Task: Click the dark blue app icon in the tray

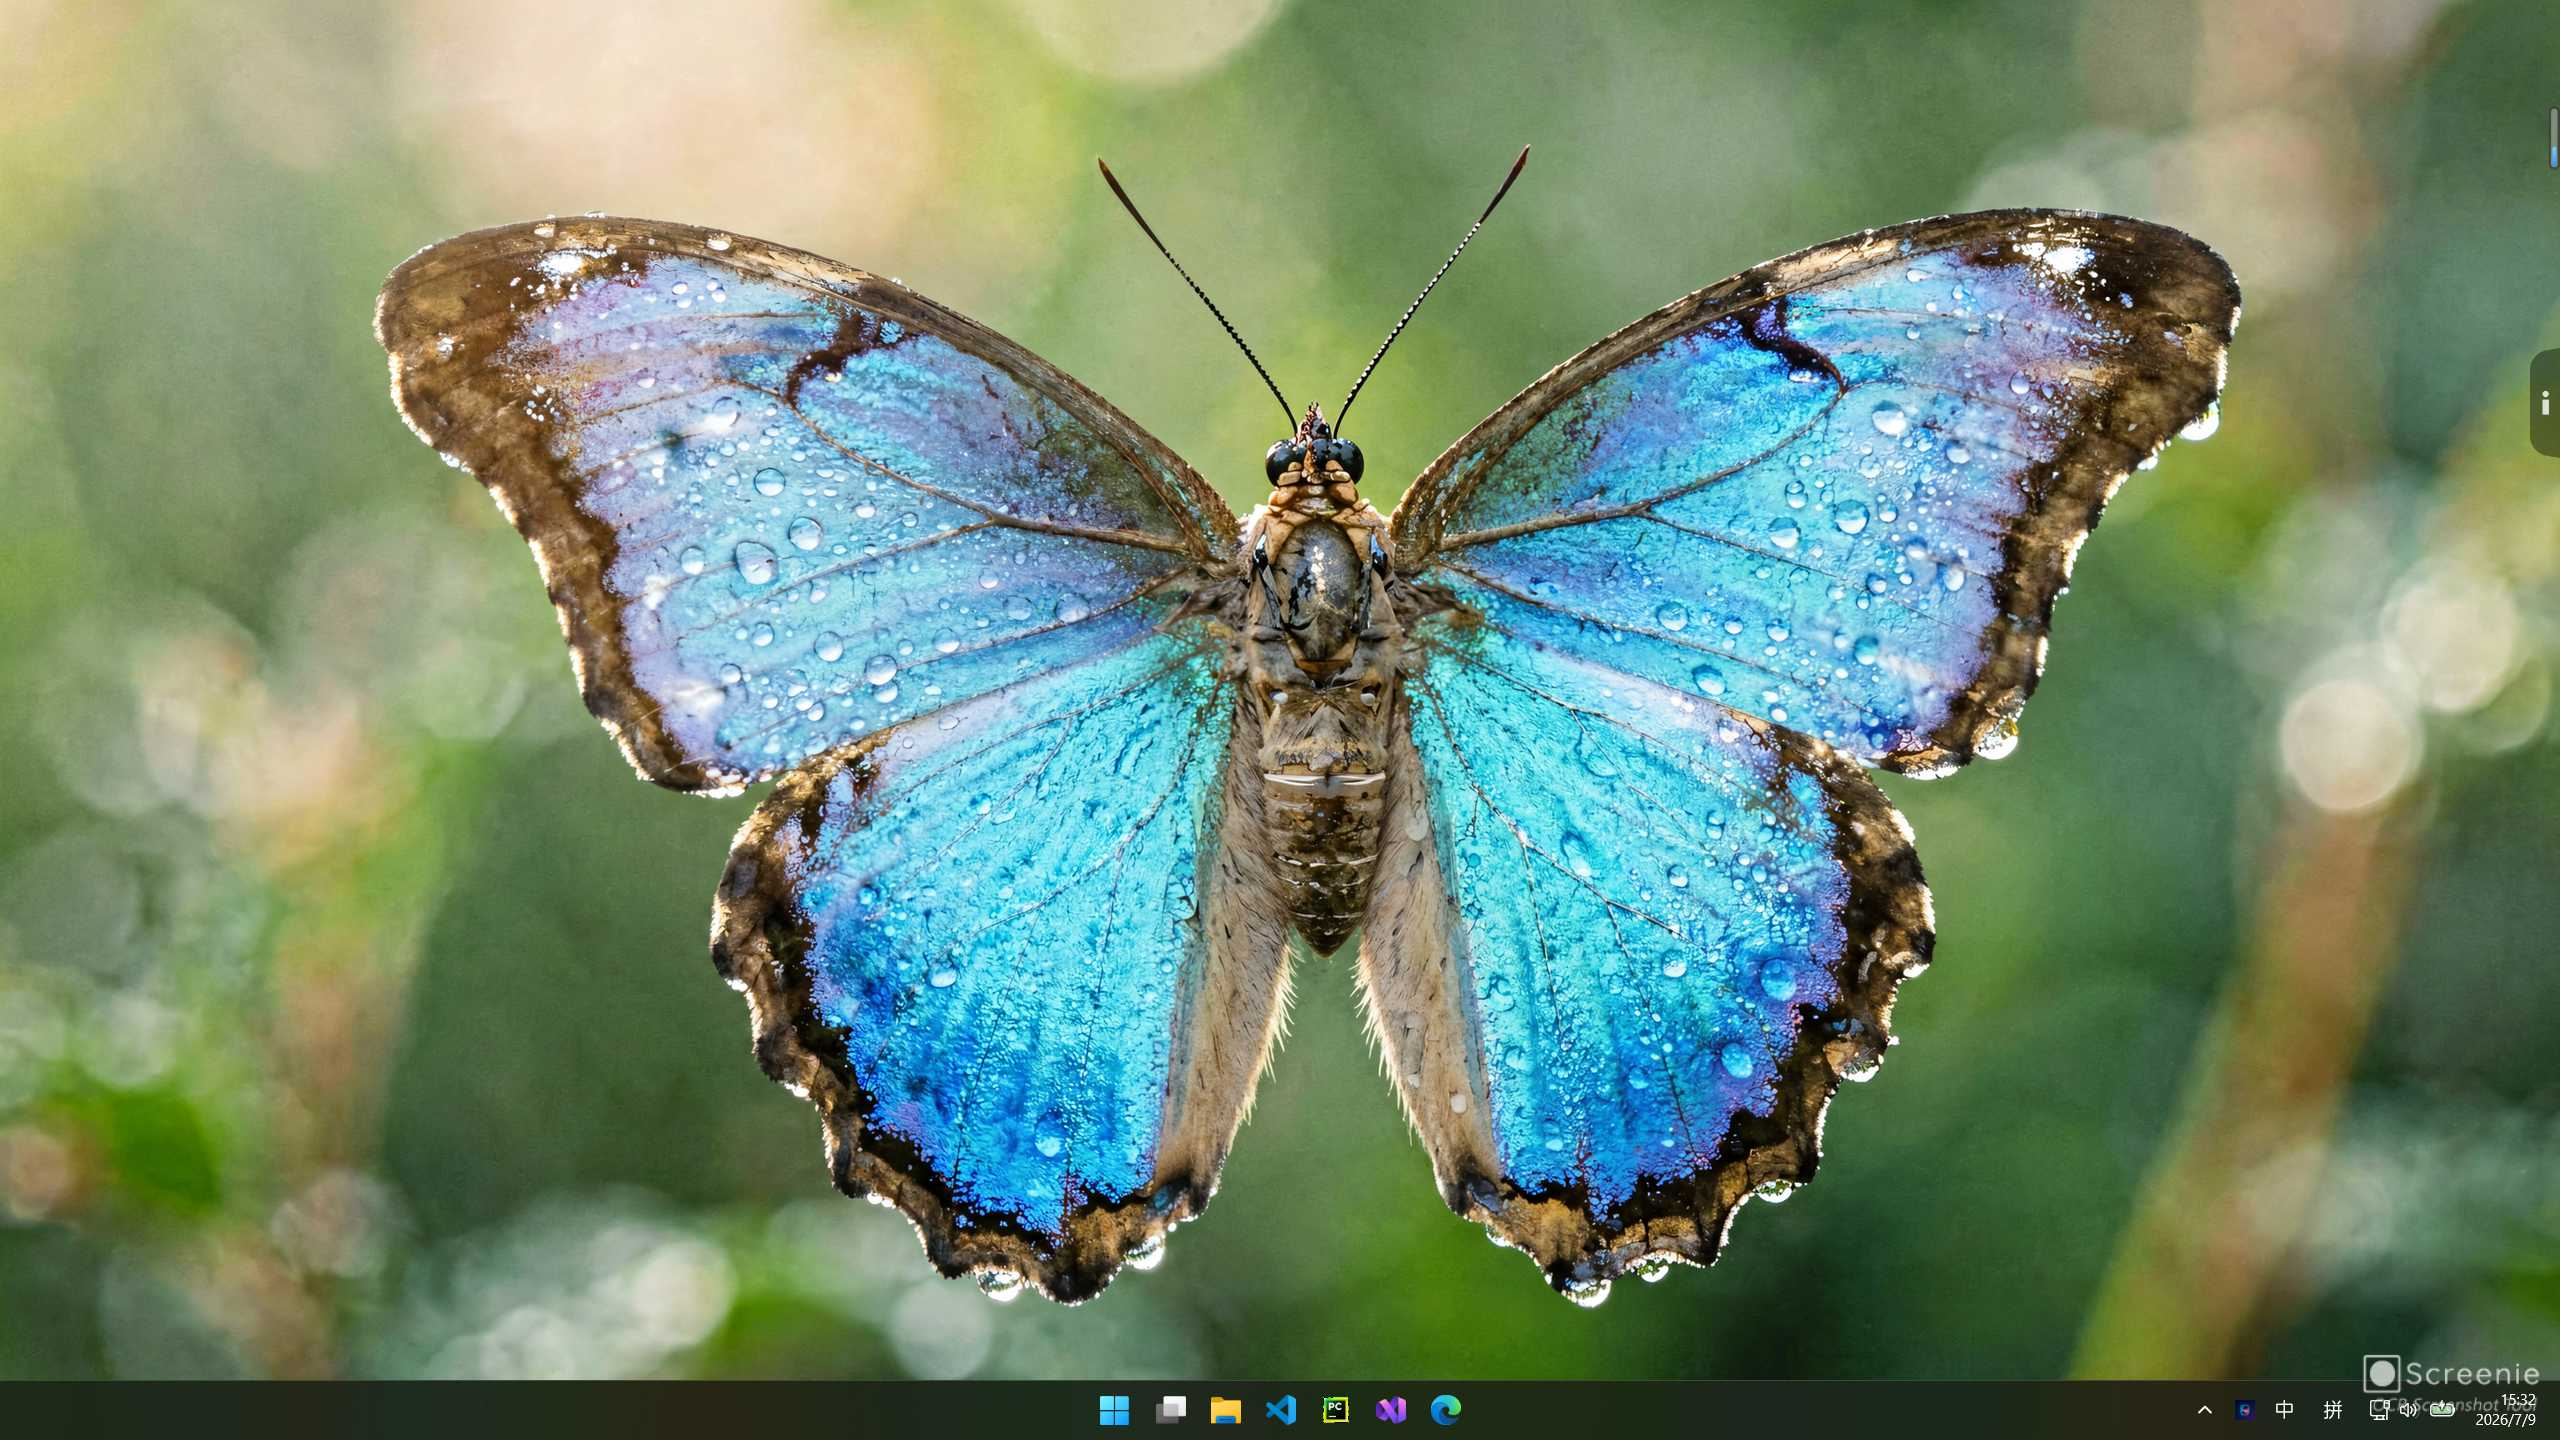Action: click(2245, 1410)
